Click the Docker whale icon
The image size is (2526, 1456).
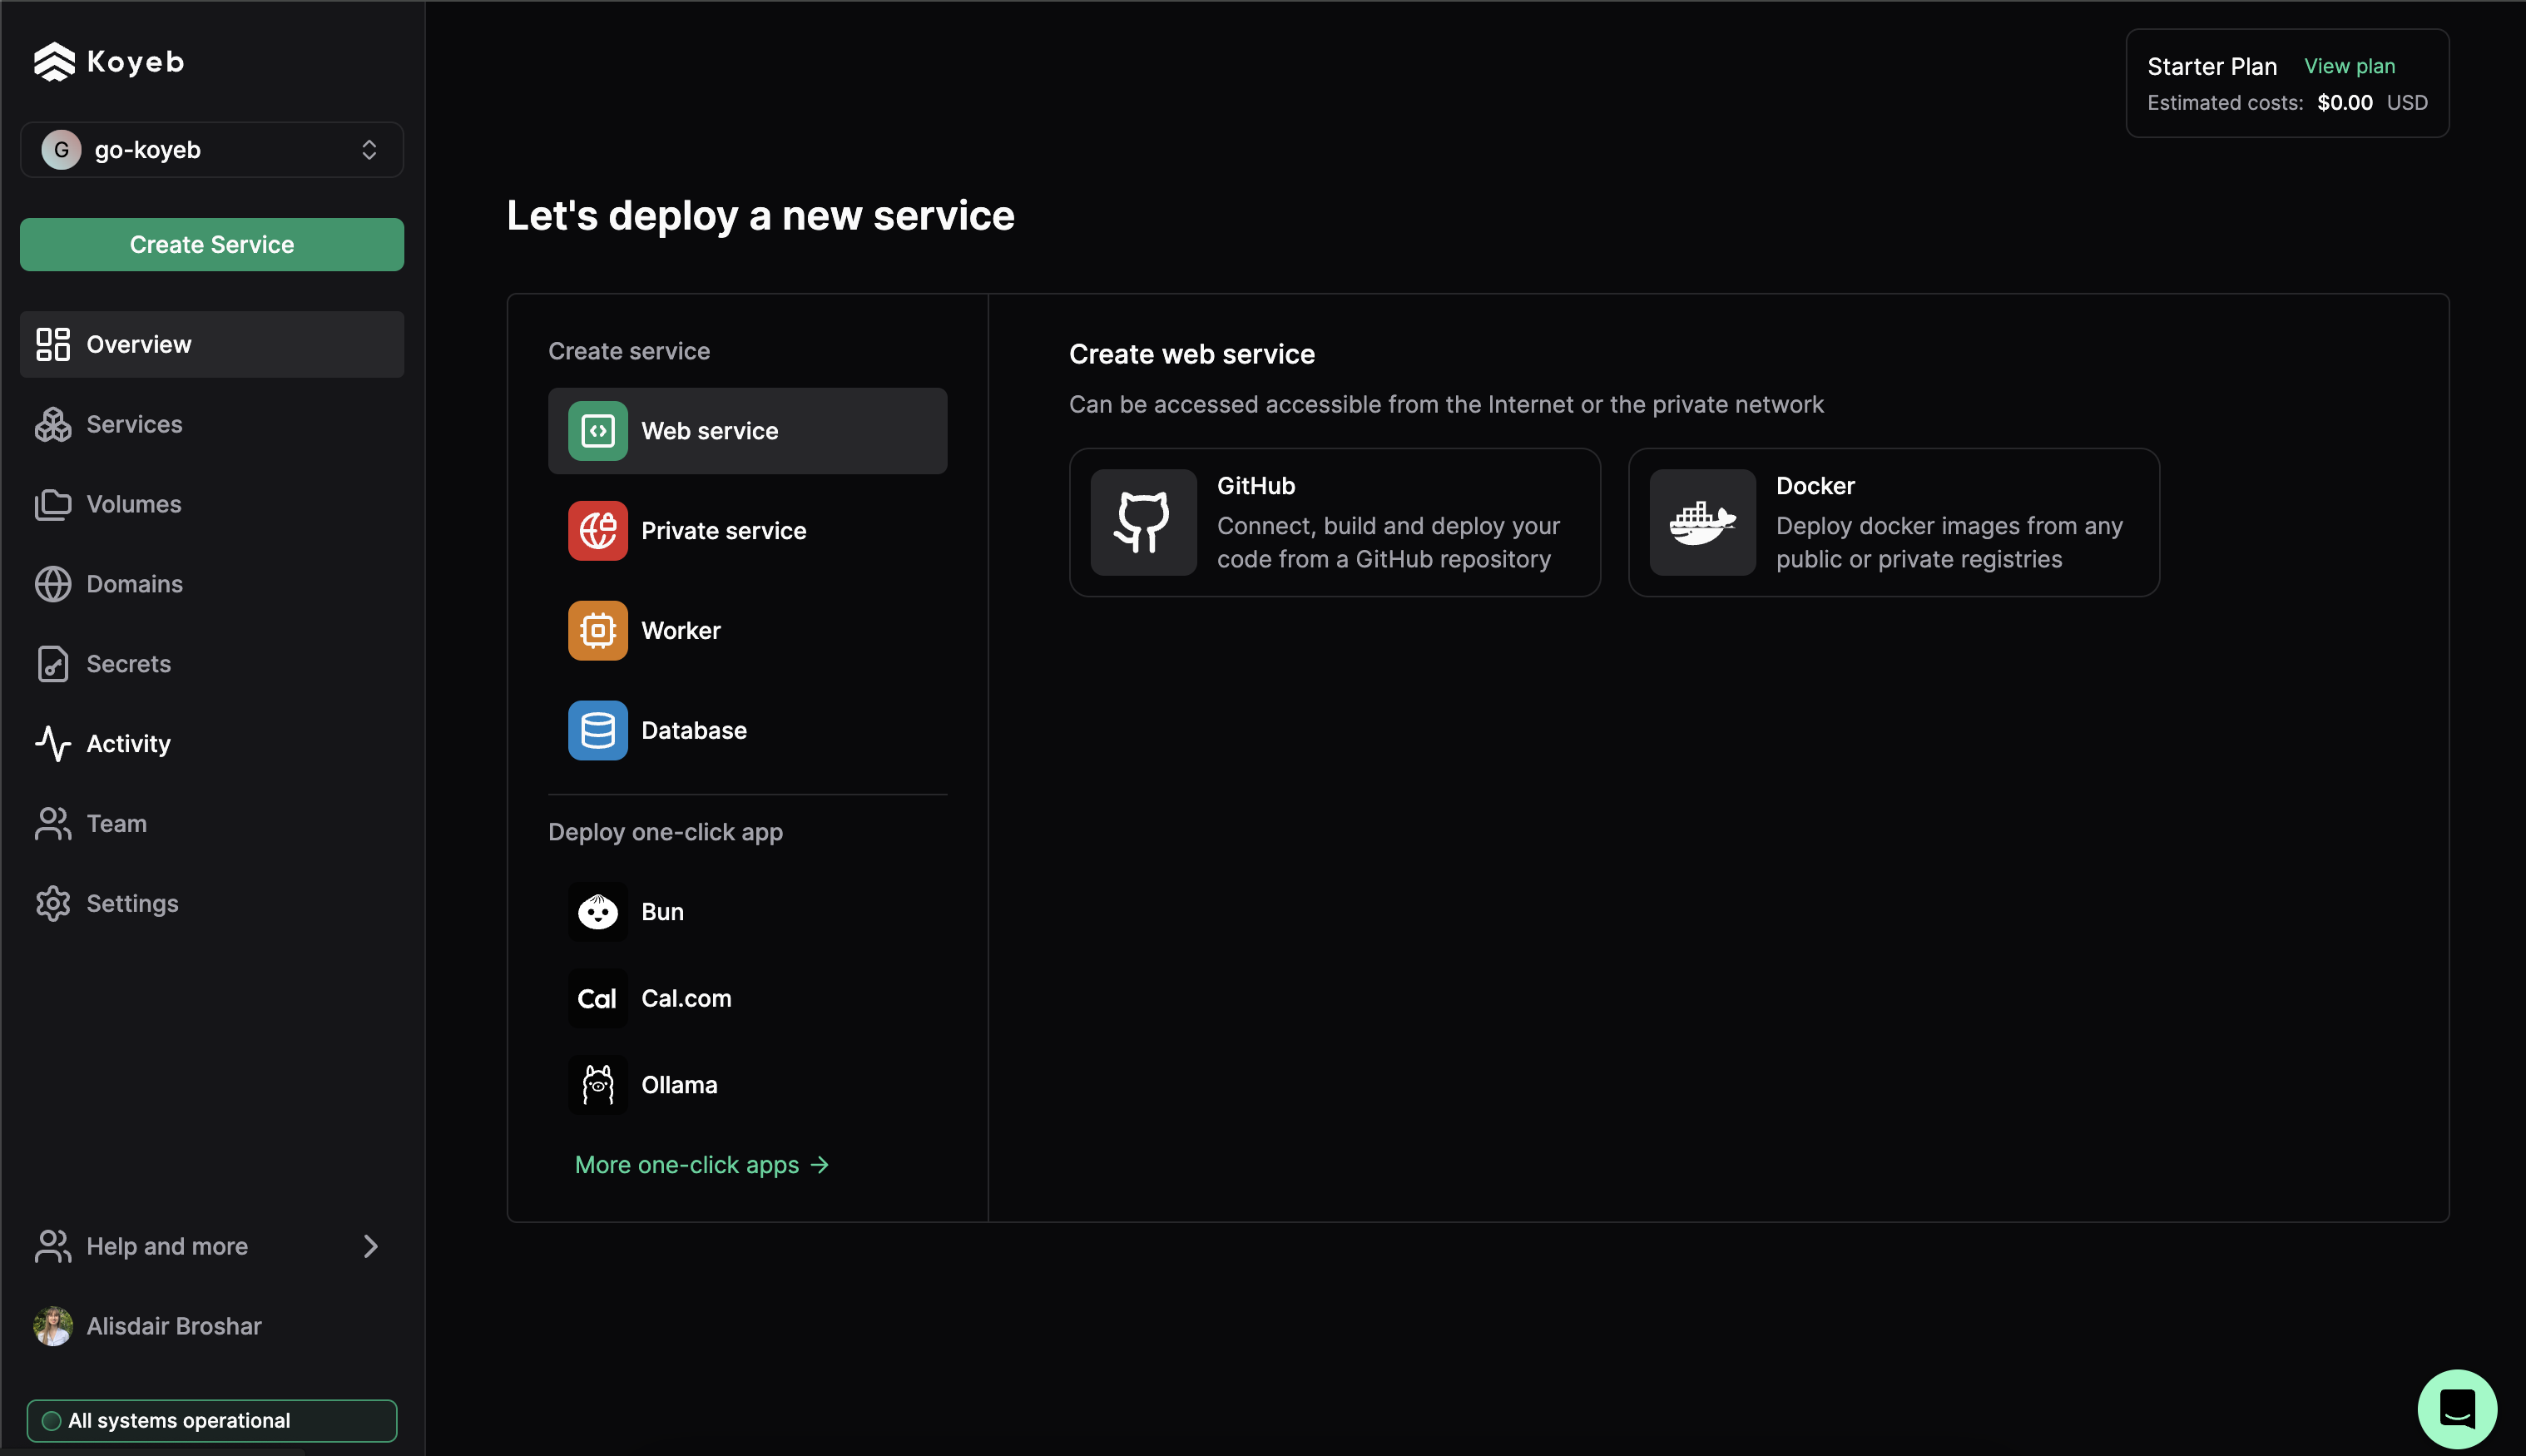pos(1702,522)
